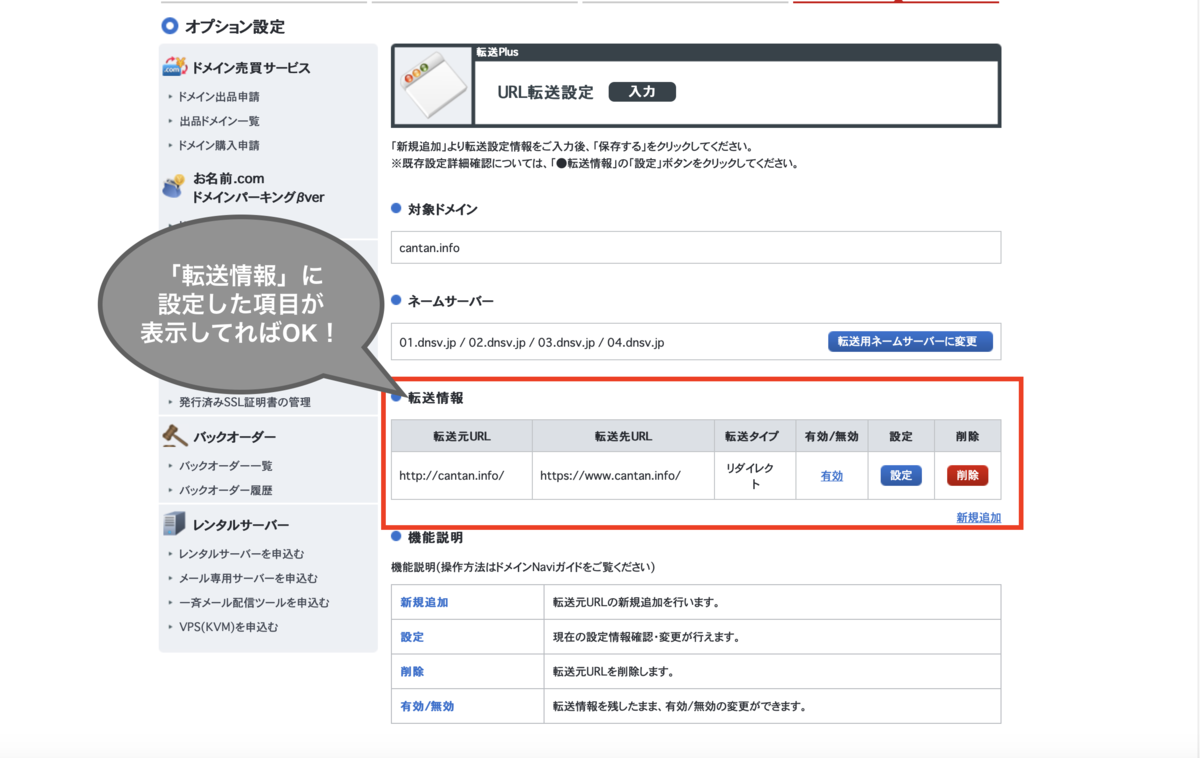Click 設定 in the 機能説明 table
This screenshot has height=758, width=1200.
(x=412, y=637)
